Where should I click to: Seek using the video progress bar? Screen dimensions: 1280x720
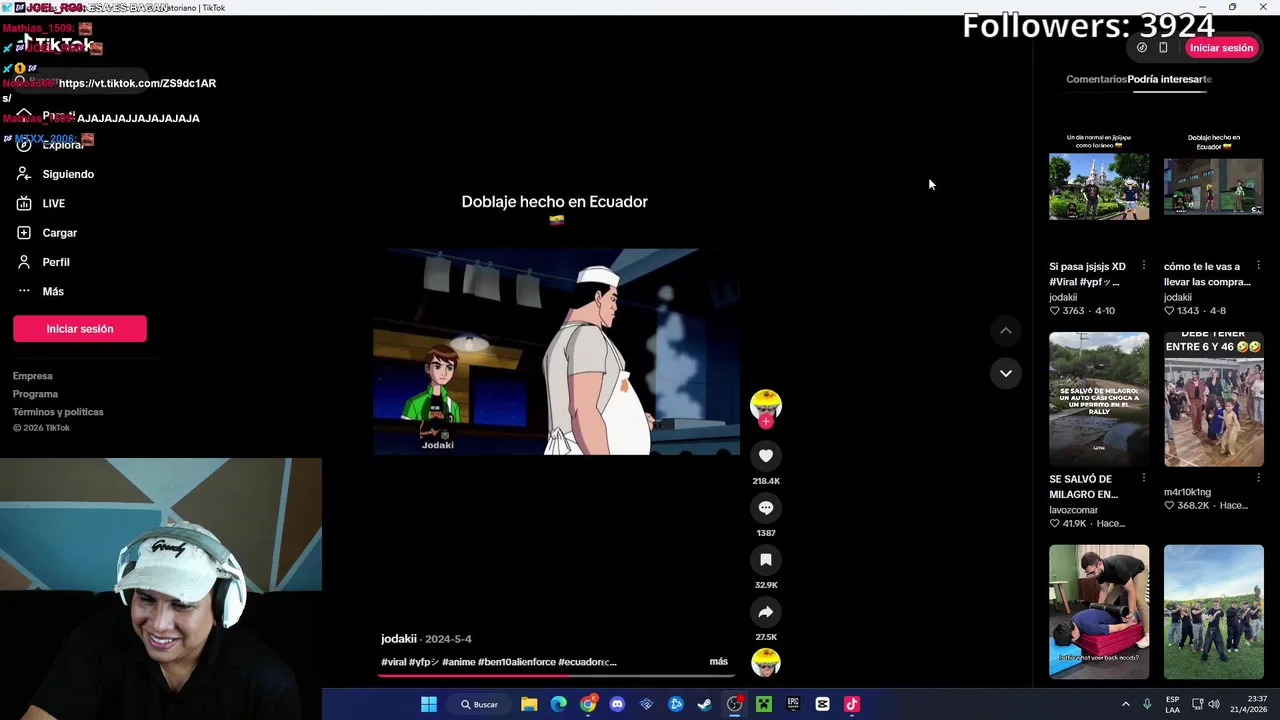click(x=556, y=676)
